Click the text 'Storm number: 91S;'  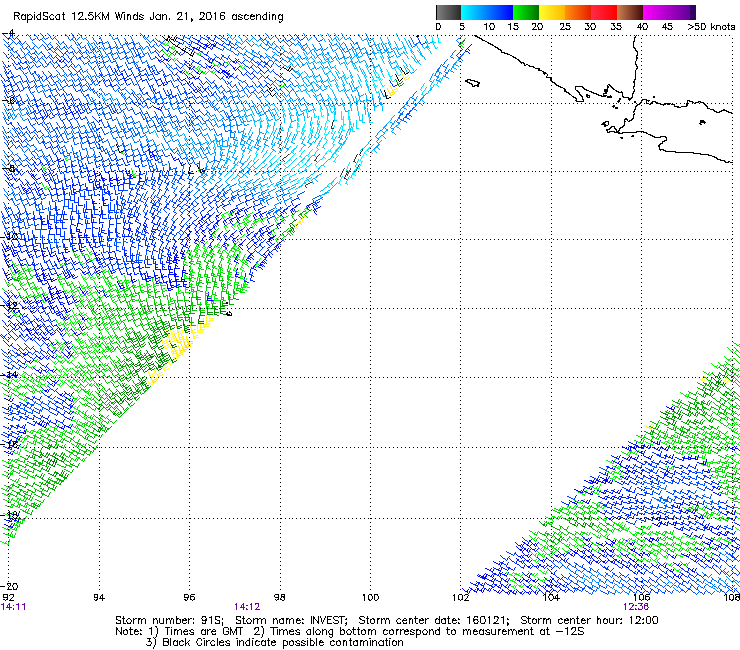(169, 620)
